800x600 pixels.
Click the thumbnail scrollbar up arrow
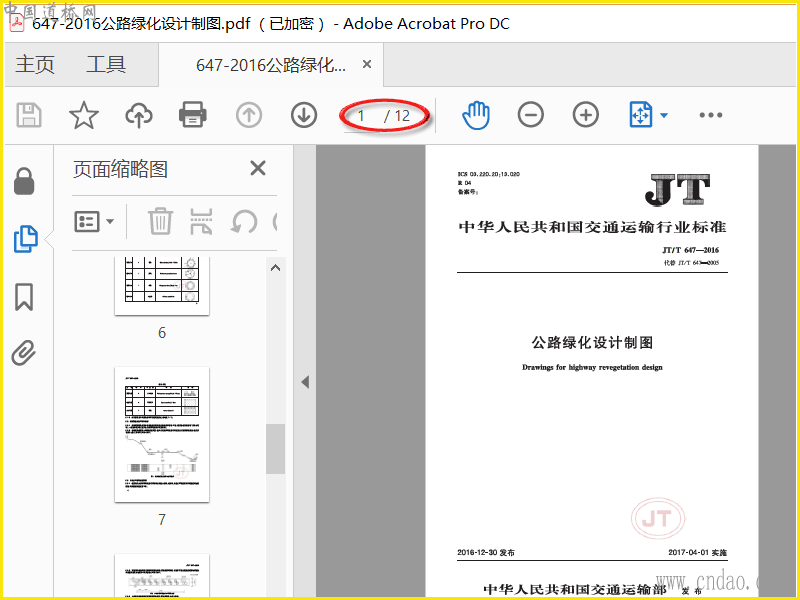point(276,268)
